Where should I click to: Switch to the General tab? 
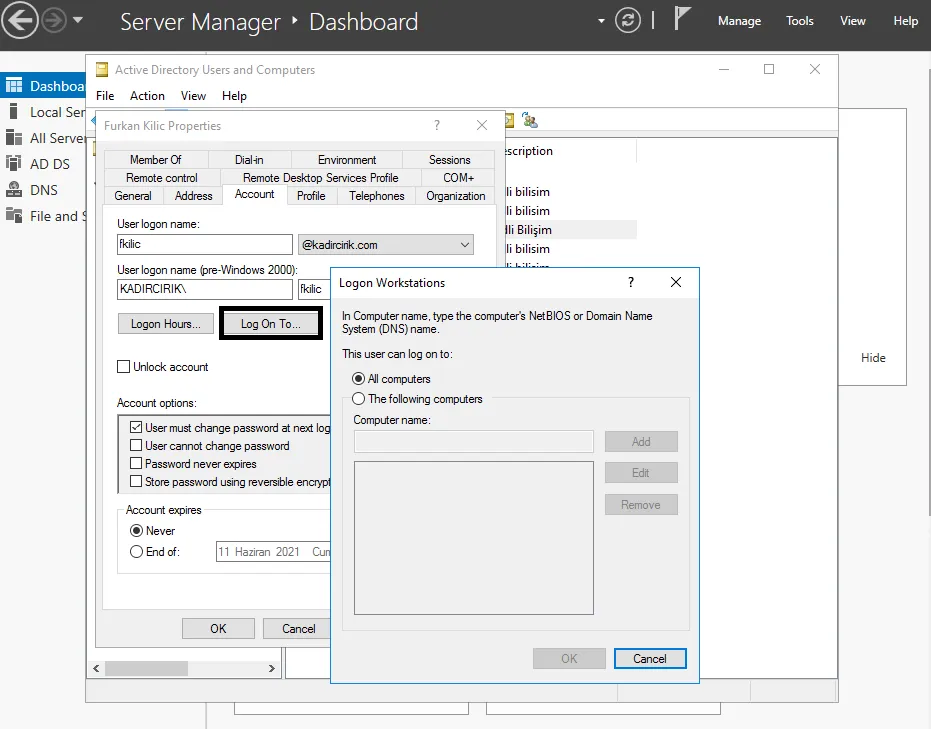pos(133,196)
